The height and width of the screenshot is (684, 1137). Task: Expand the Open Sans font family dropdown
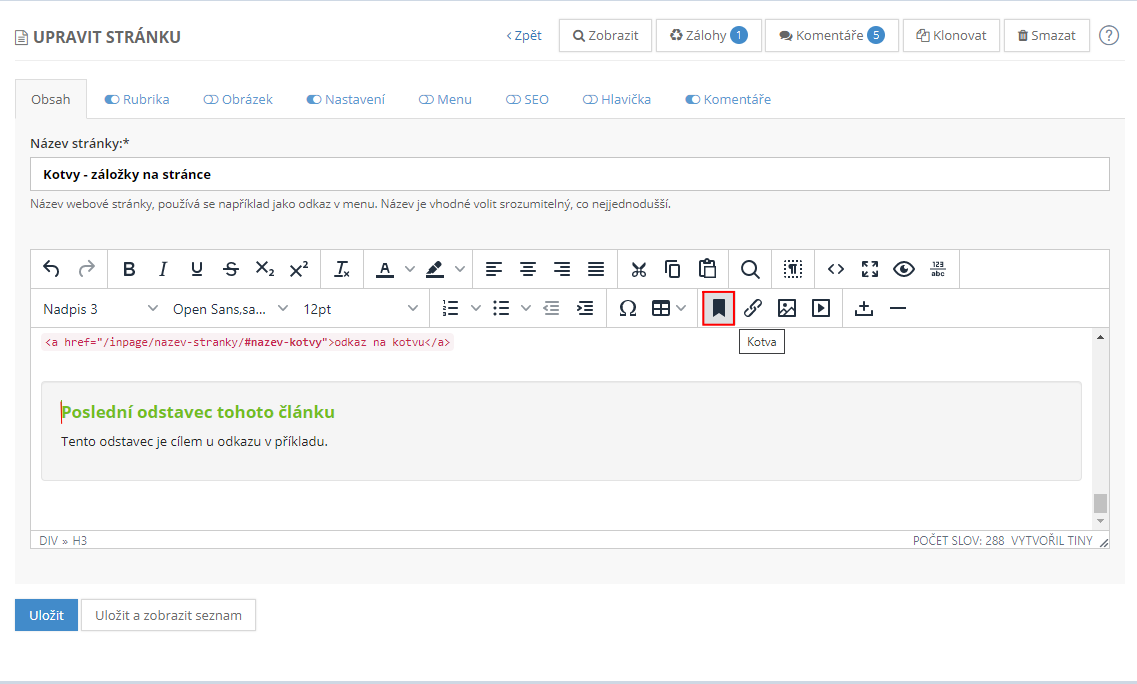pos(230,308)
